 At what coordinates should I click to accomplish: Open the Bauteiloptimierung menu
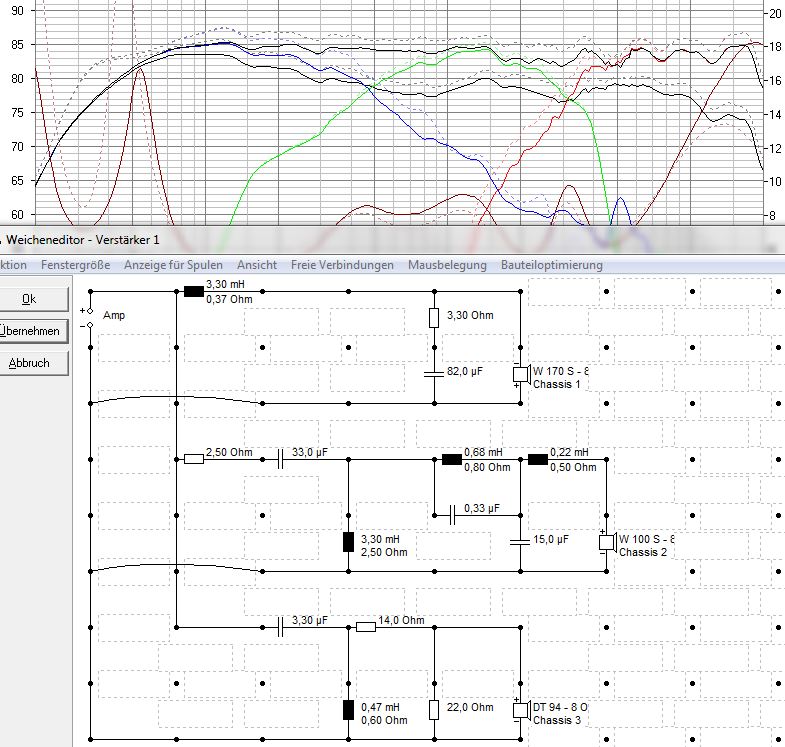click(552, 265)
